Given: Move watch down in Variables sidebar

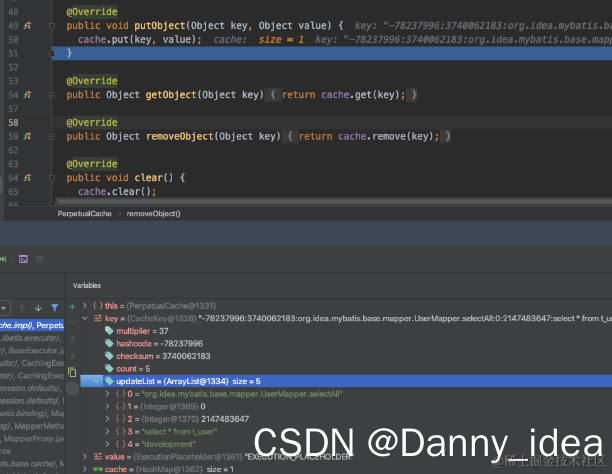Looking at the screenshot, I should pyautogui.click(x=72, y=356).
